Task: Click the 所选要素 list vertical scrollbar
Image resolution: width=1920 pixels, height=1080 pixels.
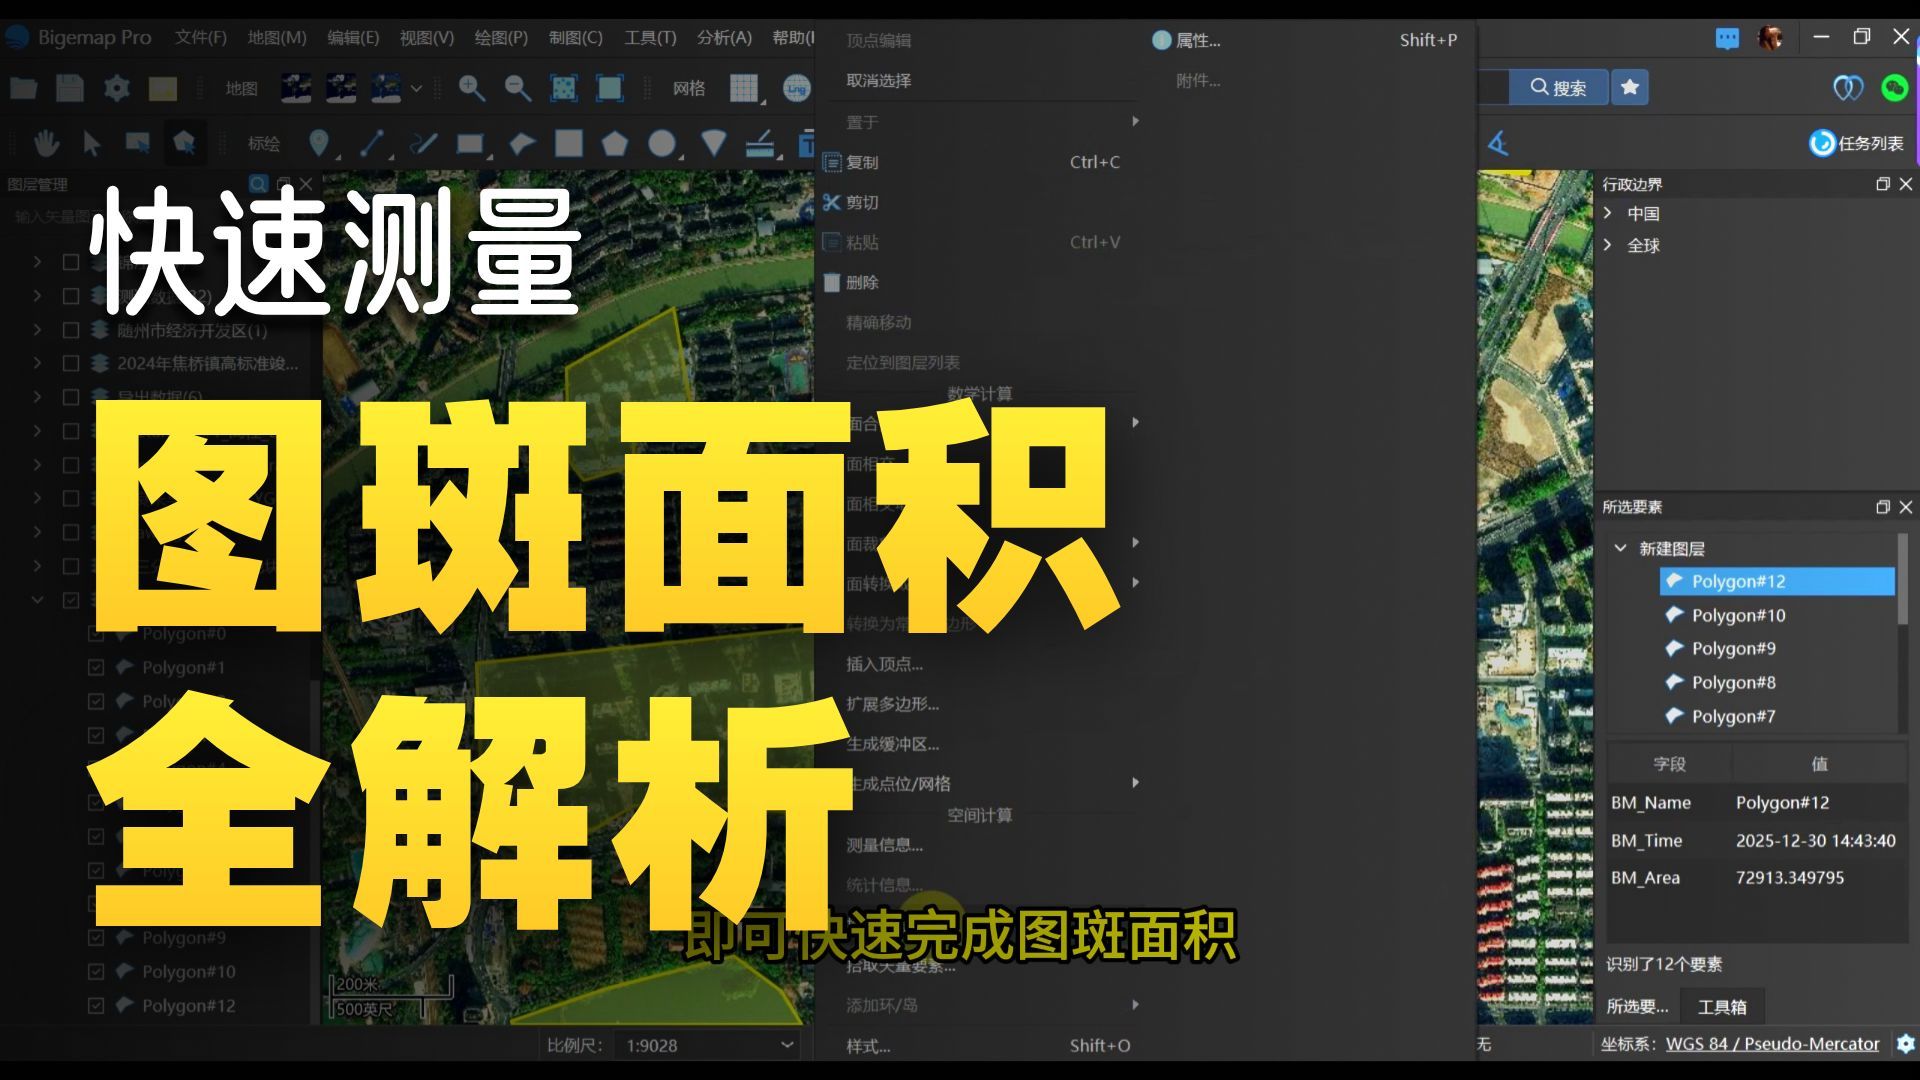Action: tap(1902, 580)
